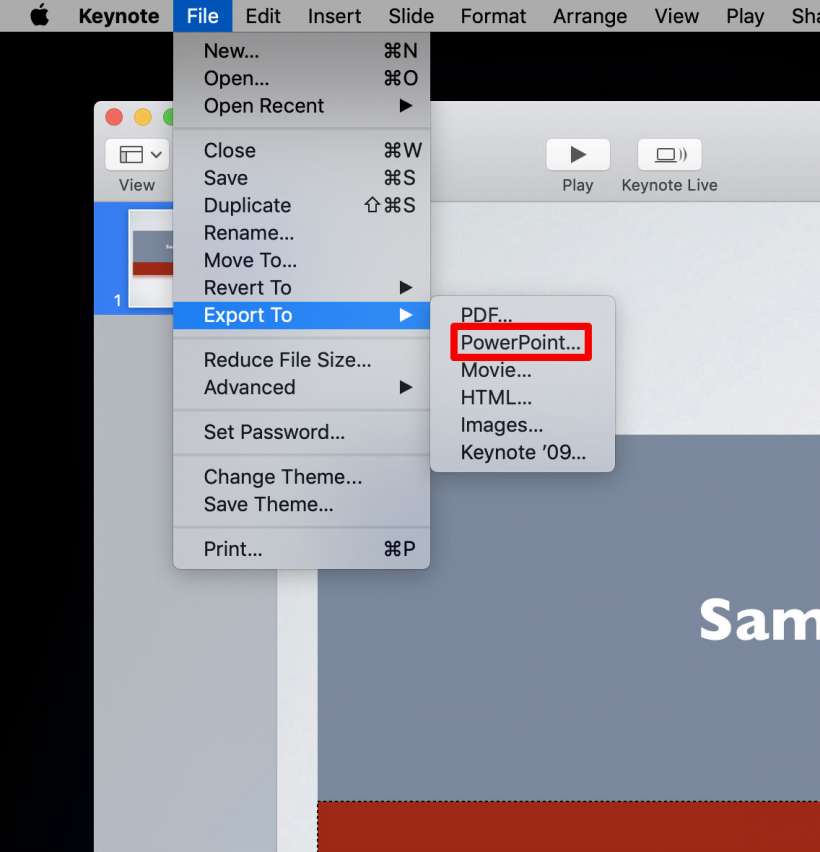Open the Arrange menu
820x852 pixels.
coord(590,16)
